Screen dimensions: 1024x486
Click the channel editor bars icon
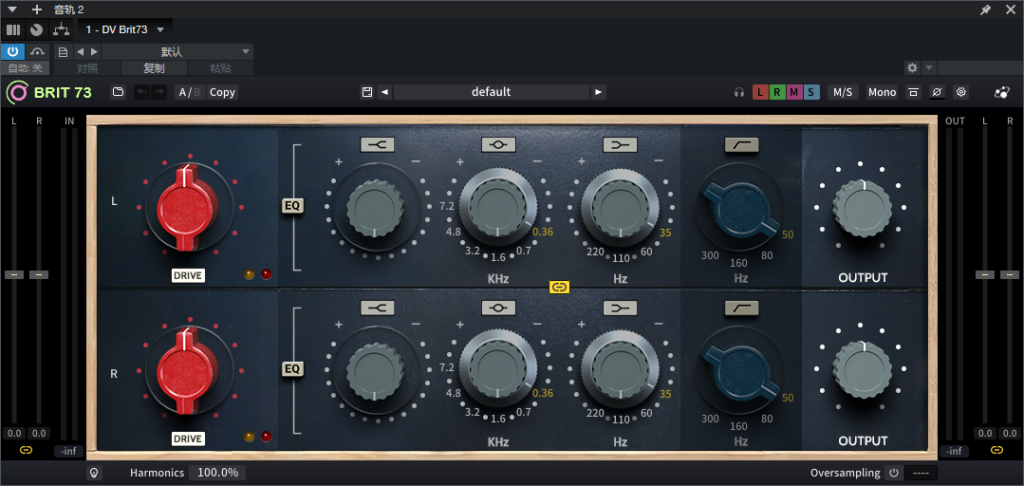13,29
